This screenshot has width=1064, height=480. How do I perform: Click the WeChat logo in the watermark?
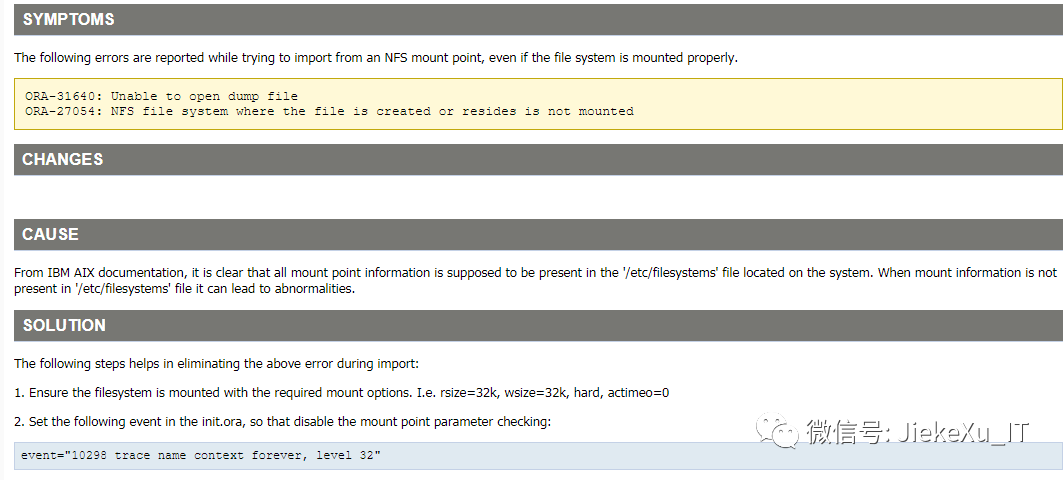[x=777, y=431]
